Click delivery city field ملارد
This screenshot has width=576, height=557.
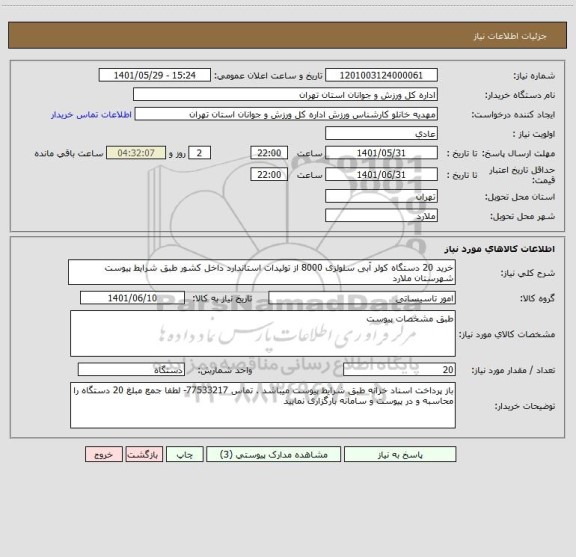pos(381,216)
